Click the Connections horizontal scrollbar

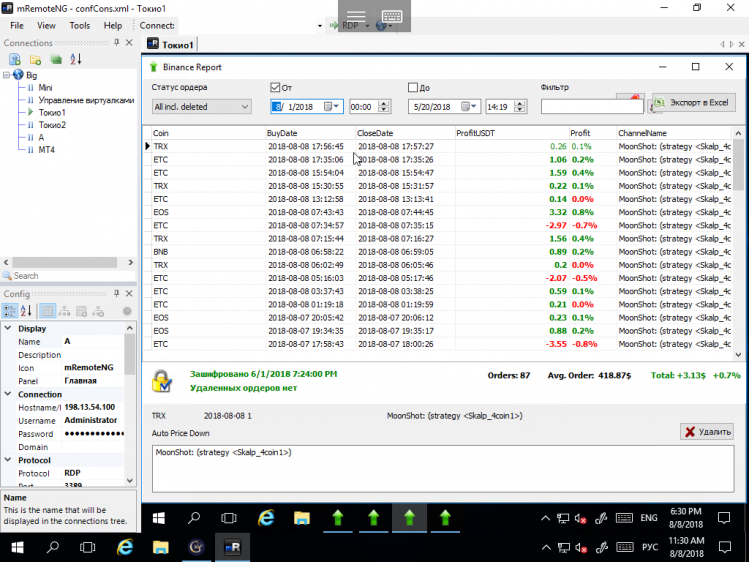click(65, 262)
